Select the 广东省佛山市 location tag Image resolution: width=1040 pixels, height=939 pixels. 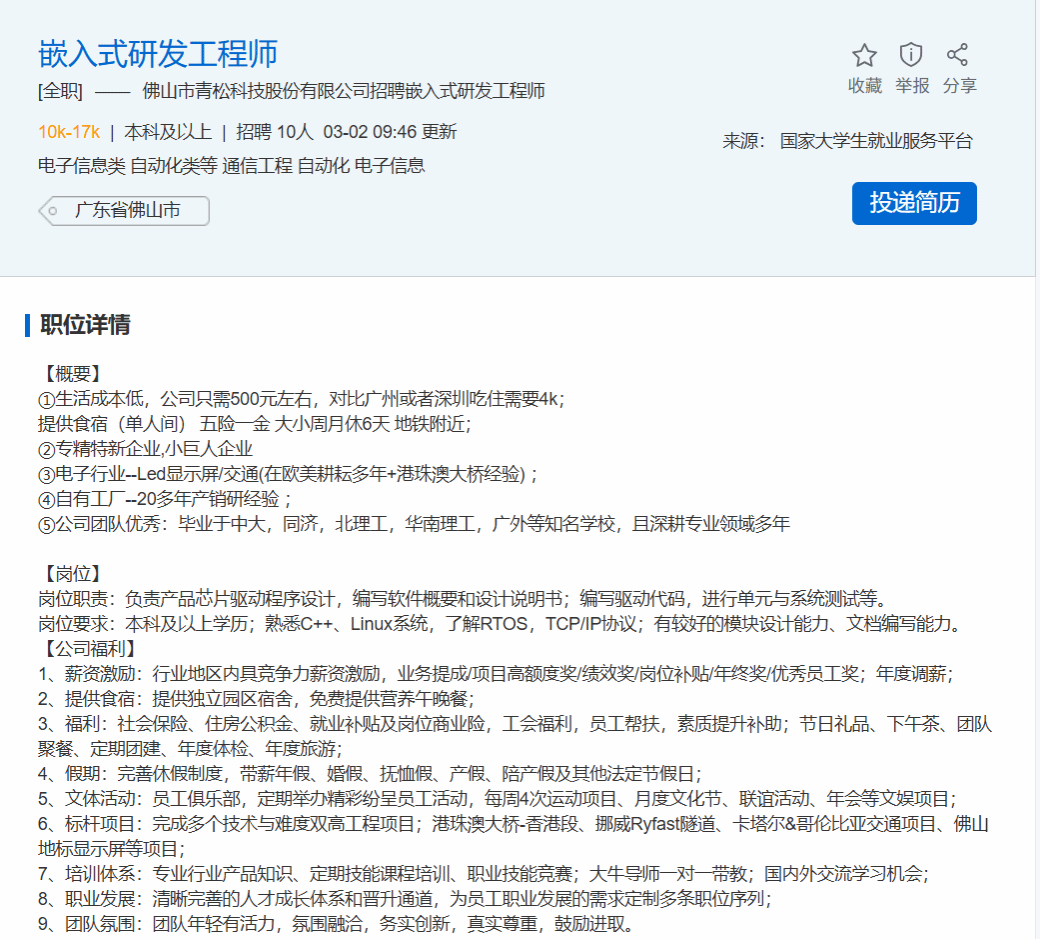tap(127, 211)
